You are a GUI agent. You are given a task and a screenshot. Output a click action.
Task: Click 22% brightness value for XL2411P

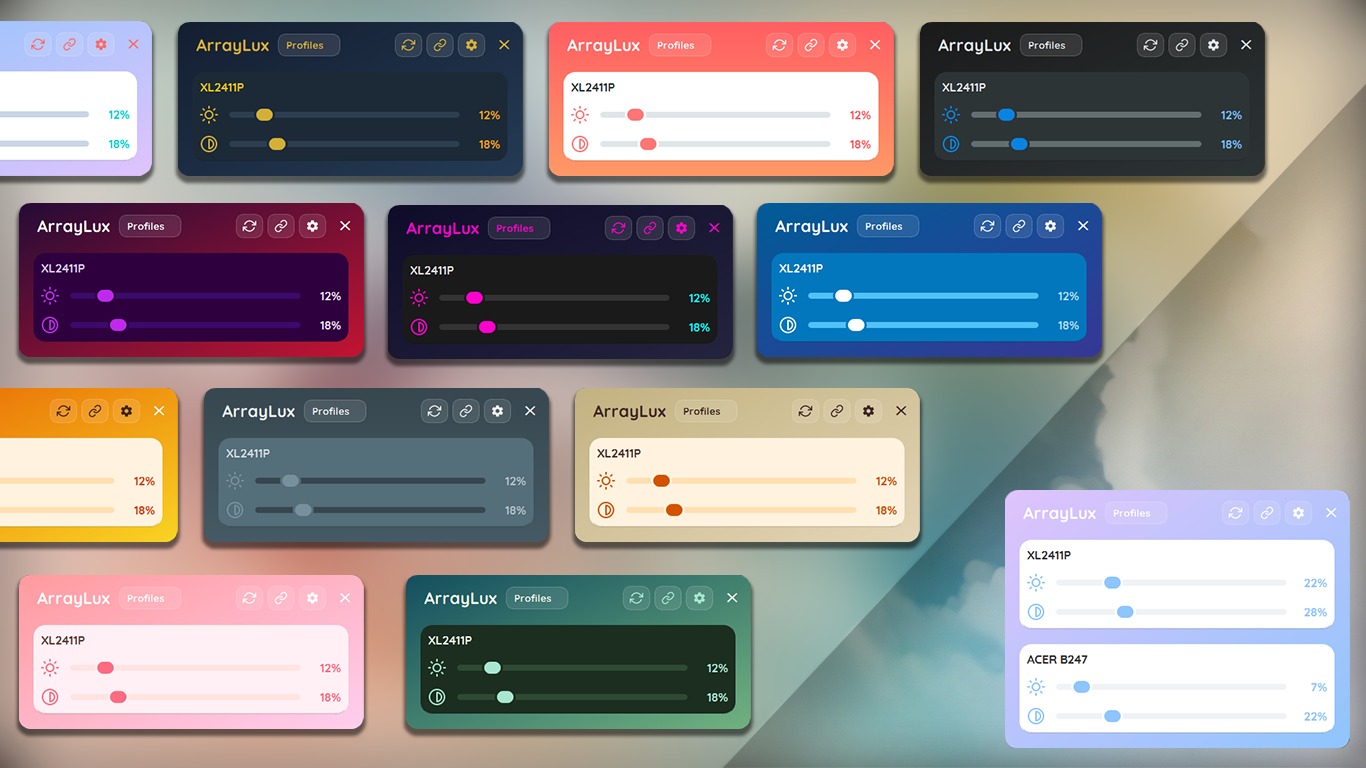tap(1315, 583)
